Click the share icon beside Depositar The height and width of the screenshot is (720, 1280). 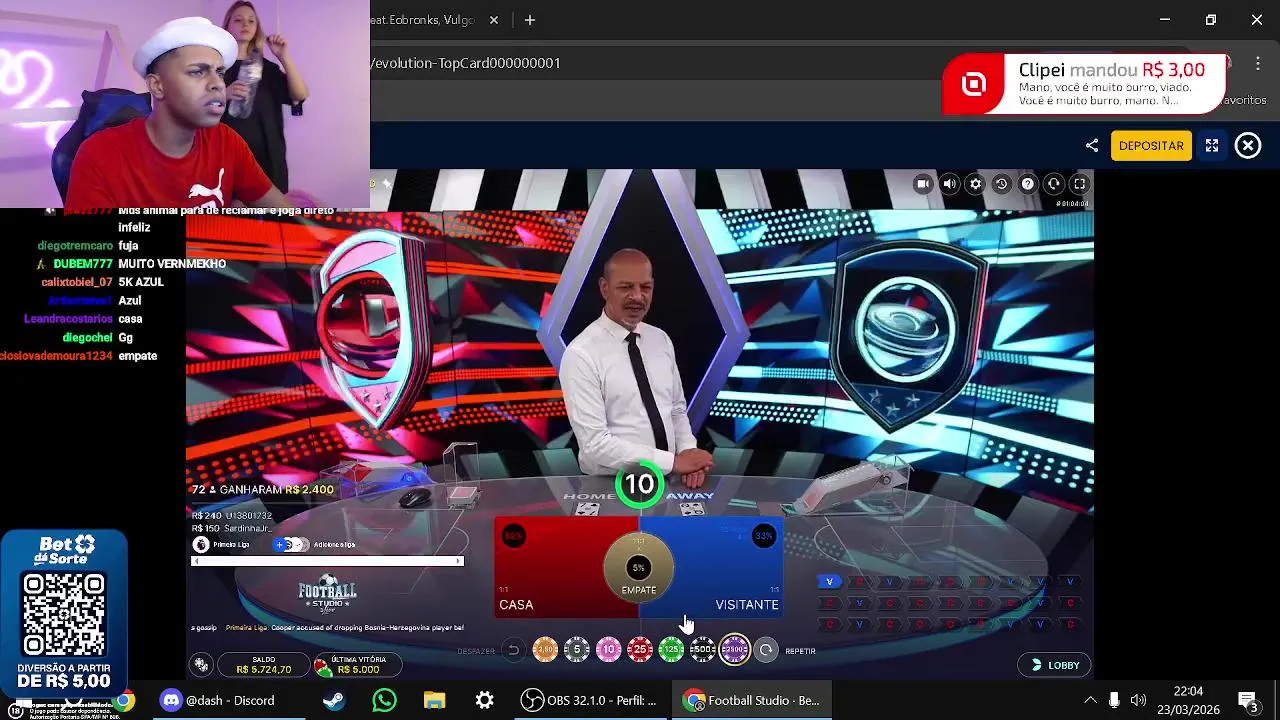tap(1092, 145)
